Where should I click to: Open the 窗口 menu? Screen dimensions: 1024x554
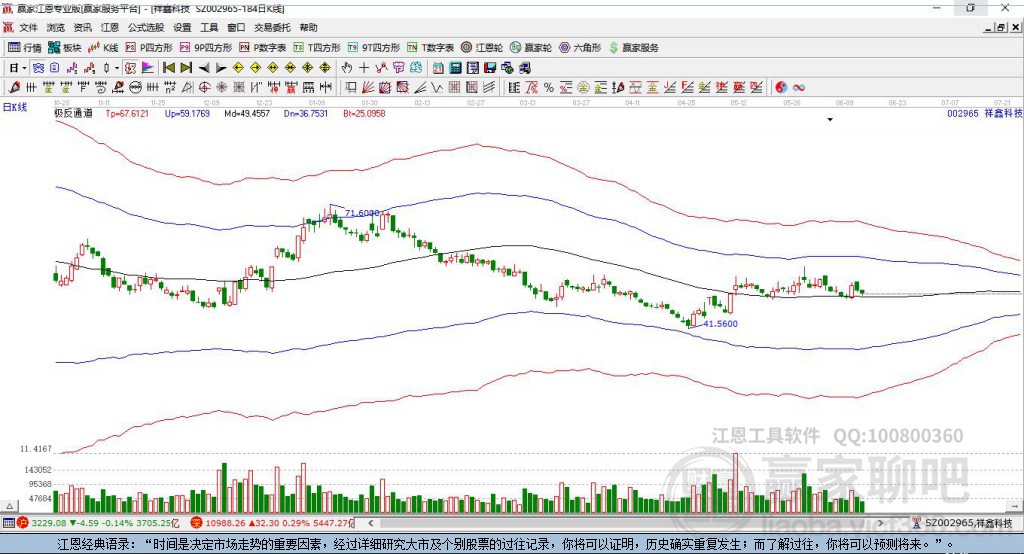click(x=236, y=27)
